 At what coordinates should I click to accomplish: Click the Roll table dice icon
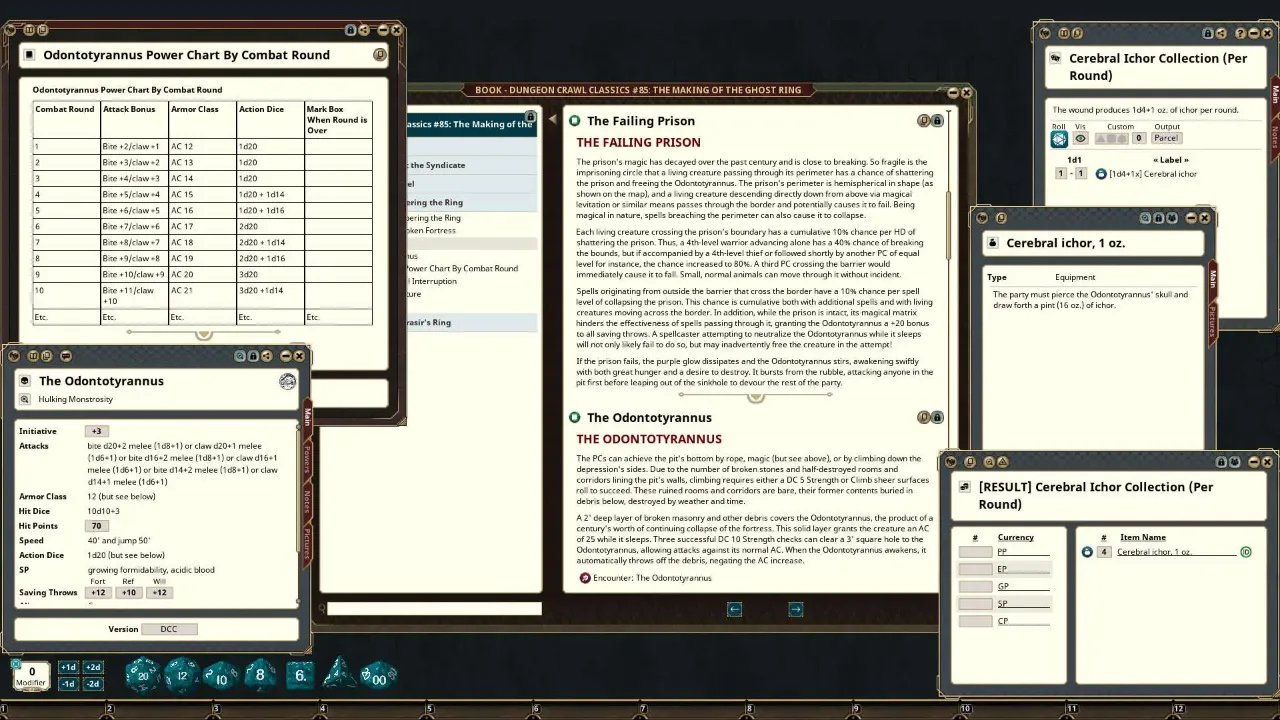coord(1059,139)
